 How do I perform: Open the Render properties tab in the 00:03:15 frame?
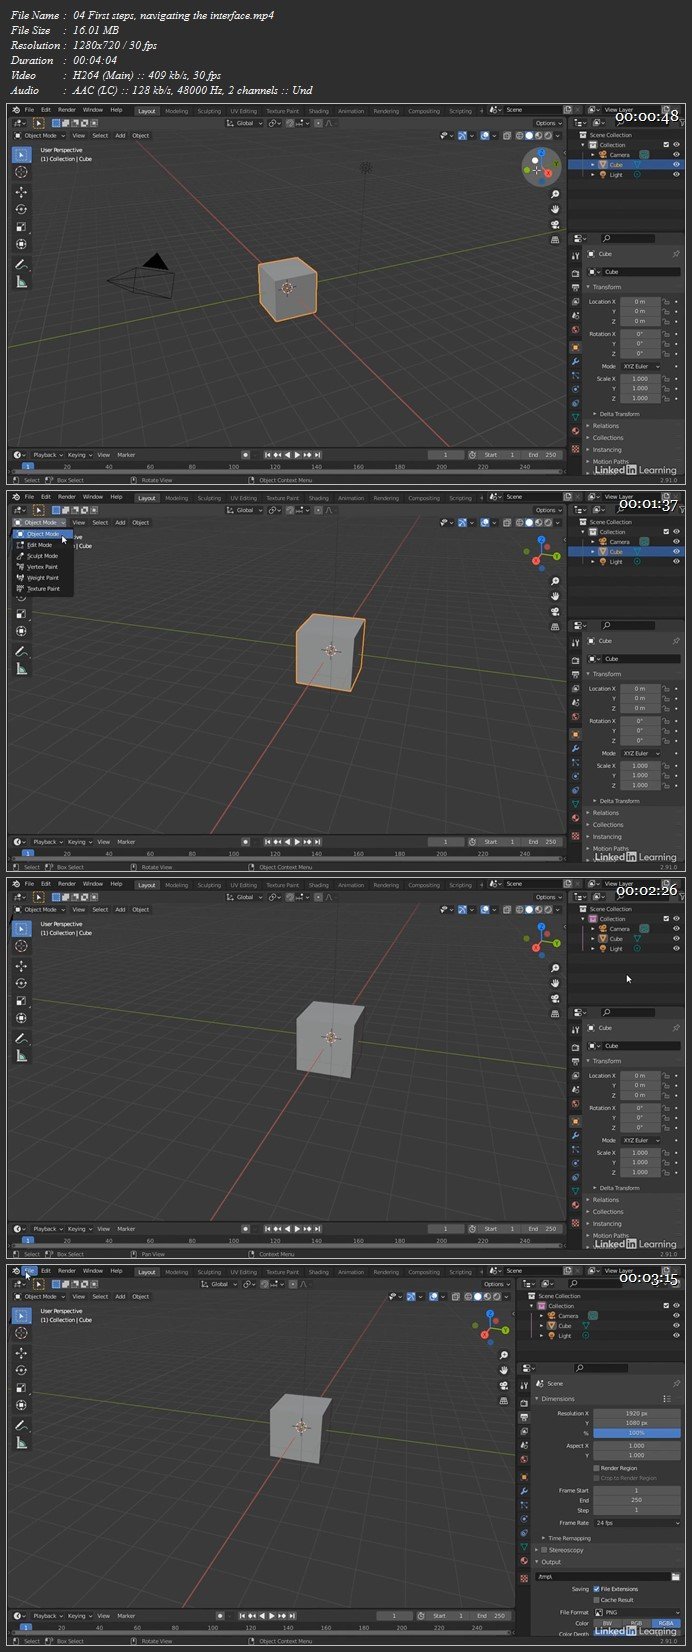click(x=523, y=1403)
